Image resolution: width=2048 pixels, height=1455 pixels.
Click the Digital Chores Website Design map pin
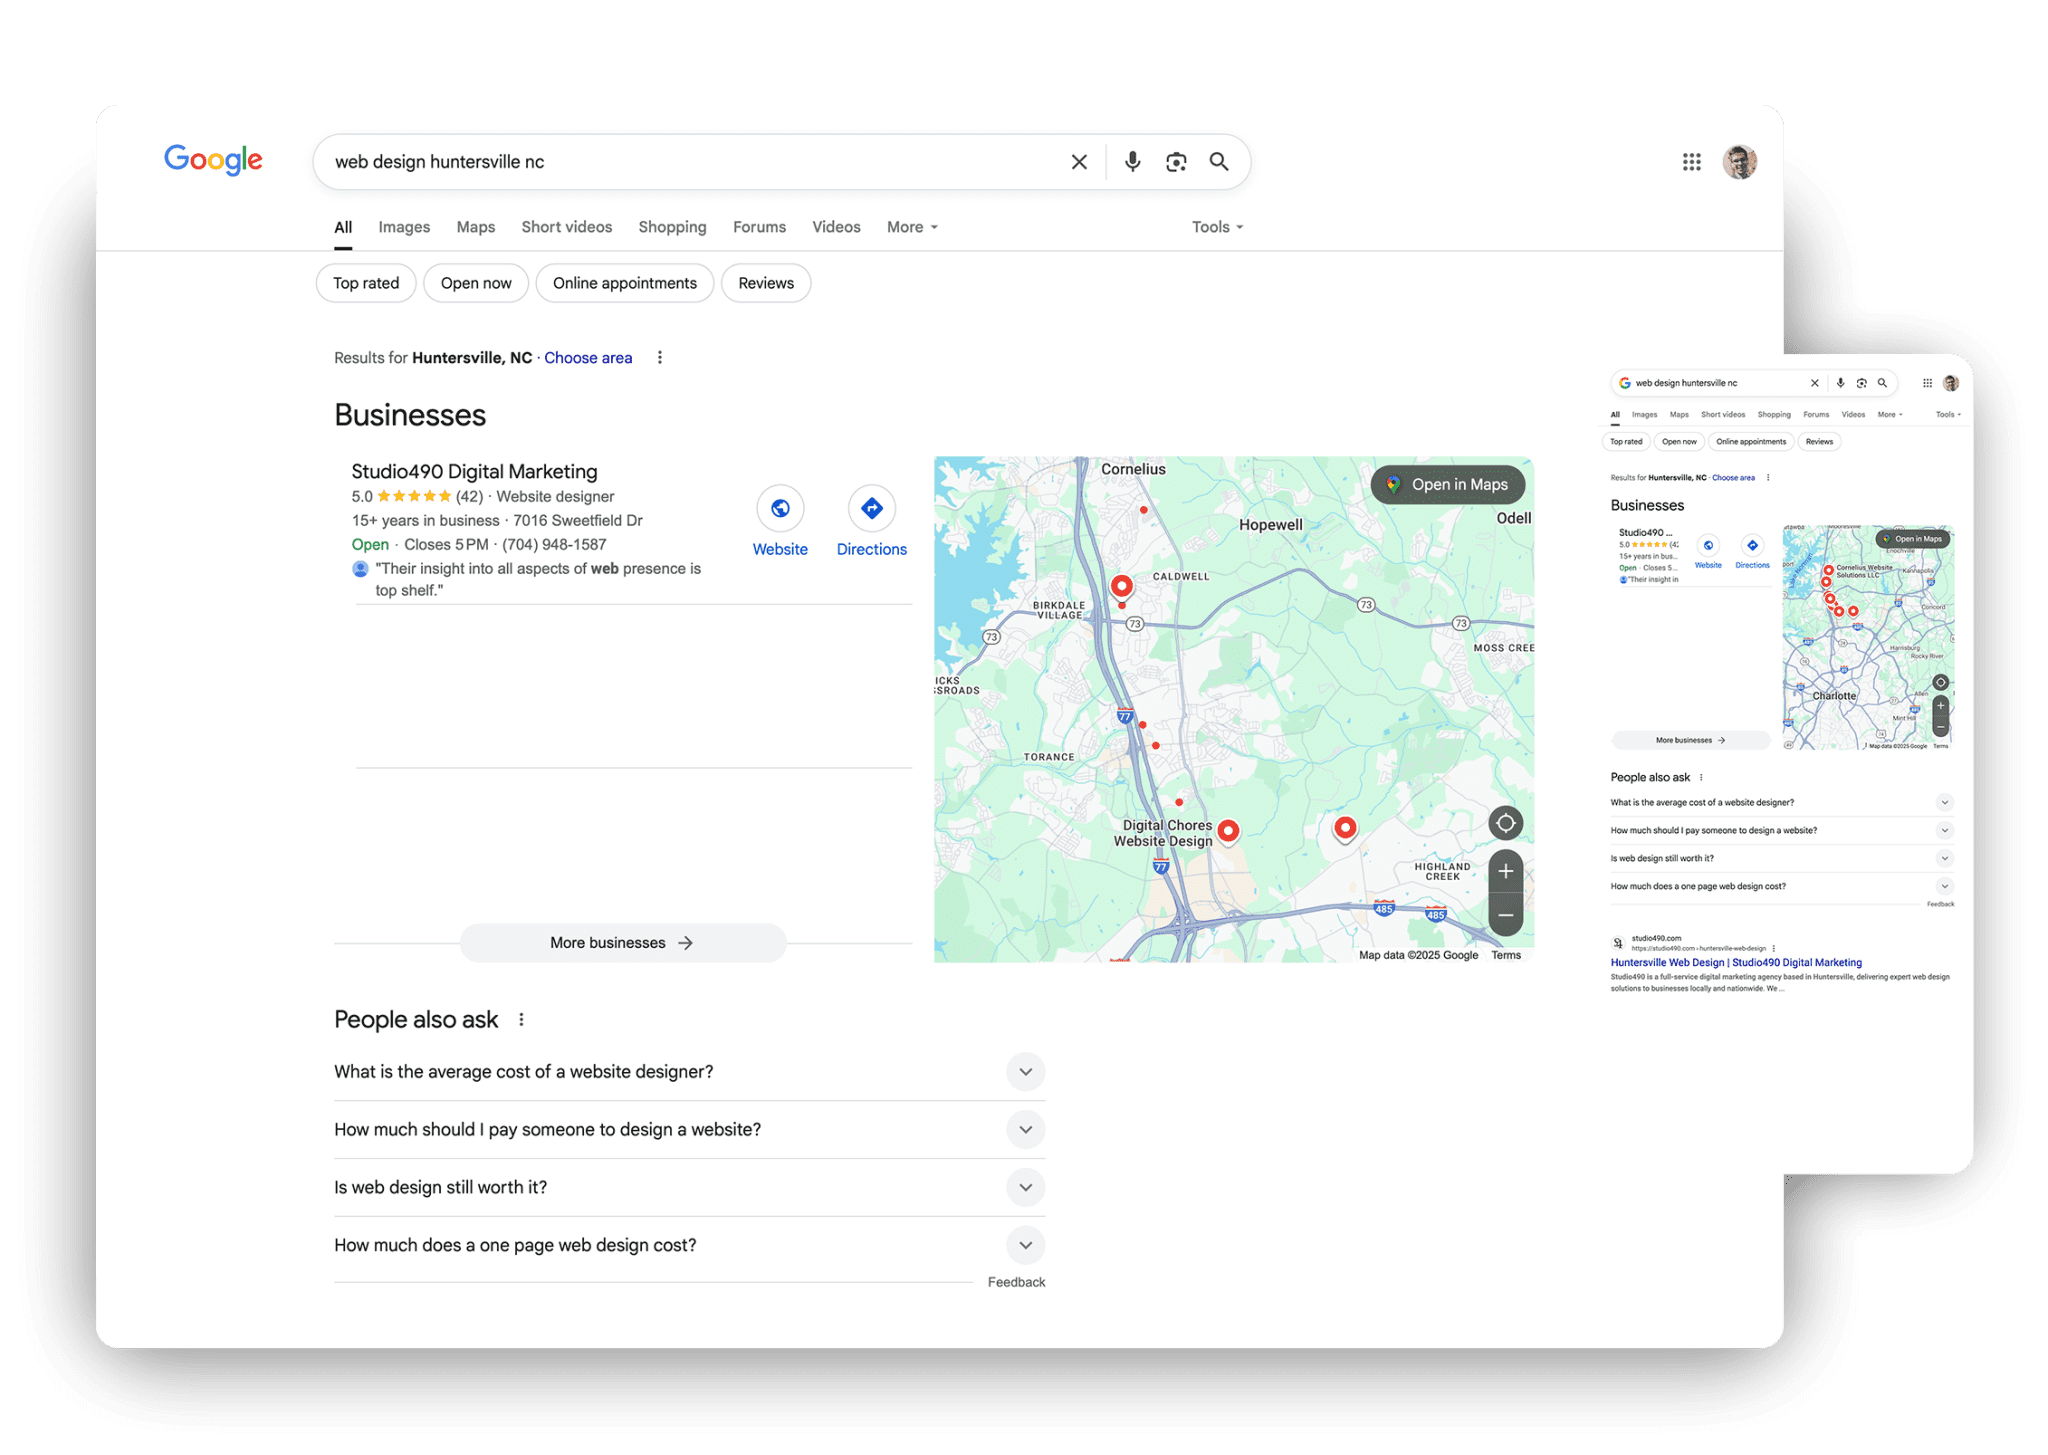(1228, 832)
